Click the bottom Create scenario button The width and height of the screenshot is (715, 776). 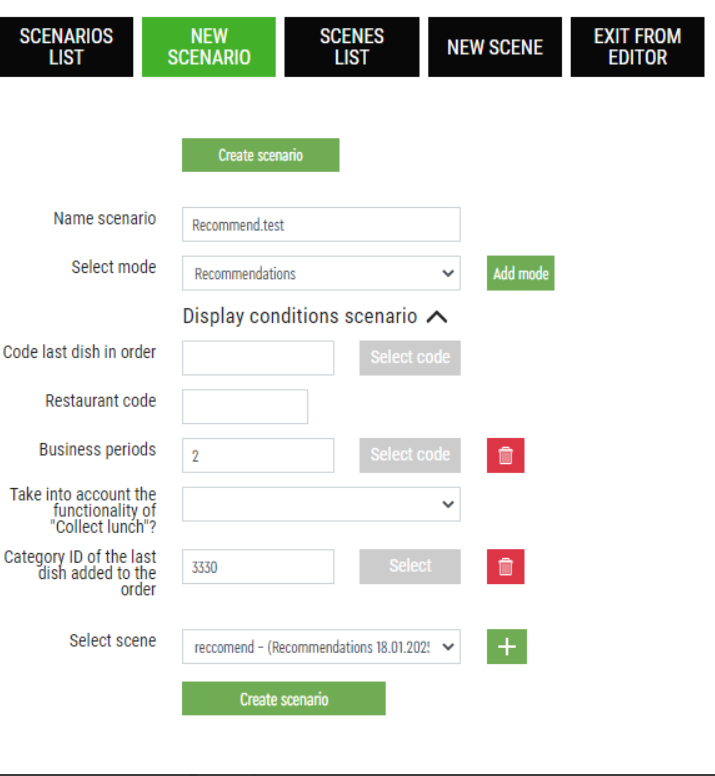tap(284, 698)
